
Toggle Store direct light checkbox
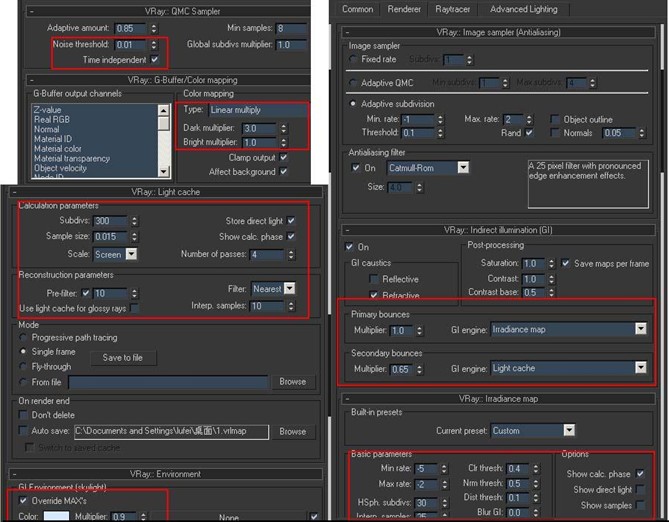[x=291, y=221]
